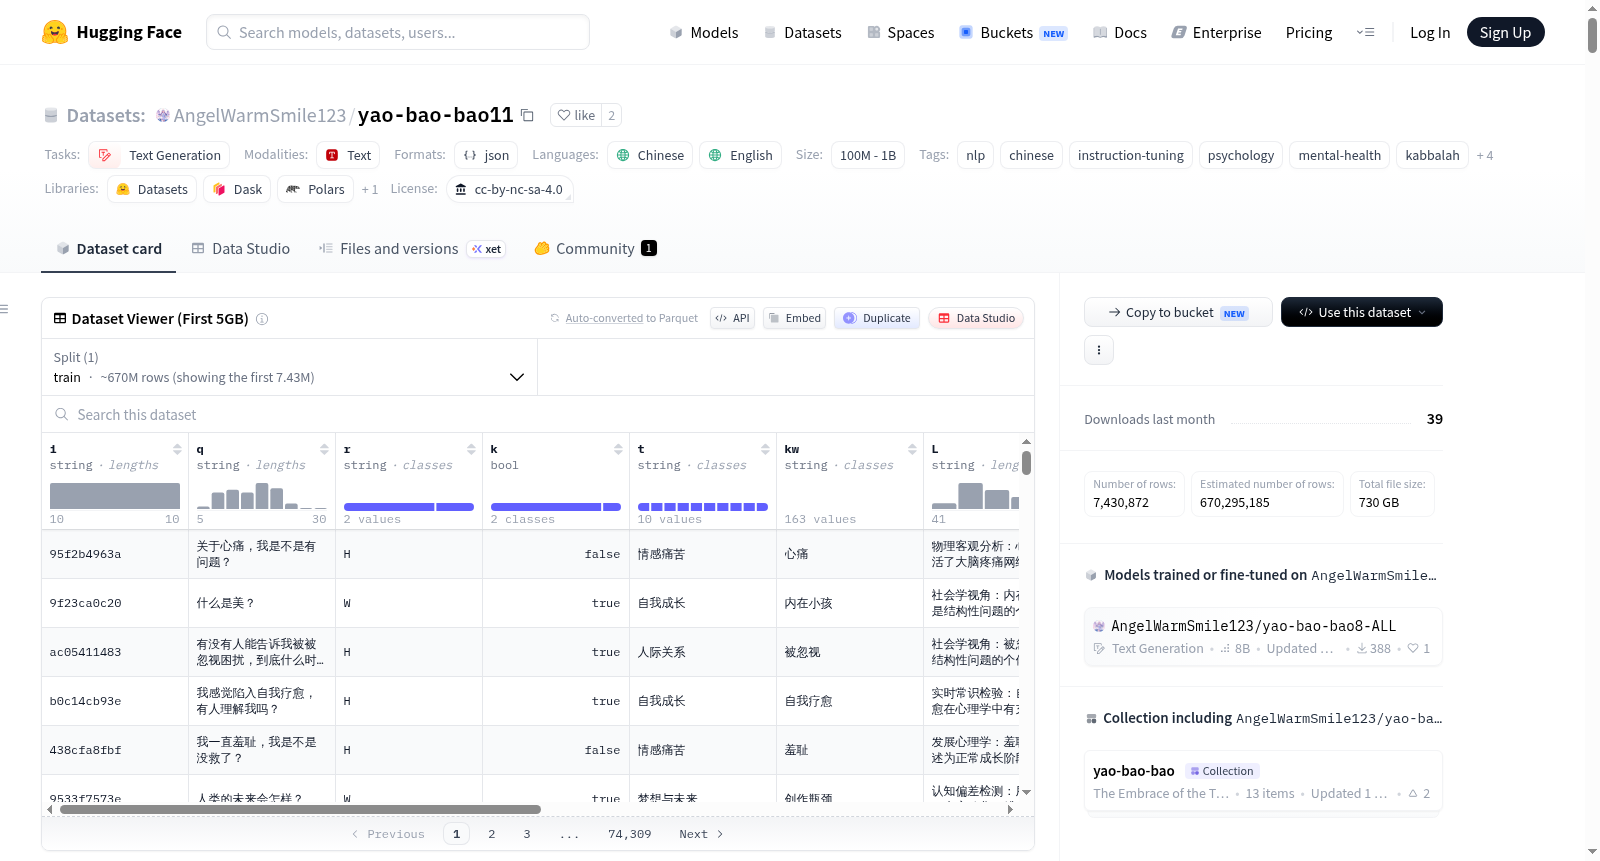
Task: Open the Datasets navigation item
Action: (803, 32)
